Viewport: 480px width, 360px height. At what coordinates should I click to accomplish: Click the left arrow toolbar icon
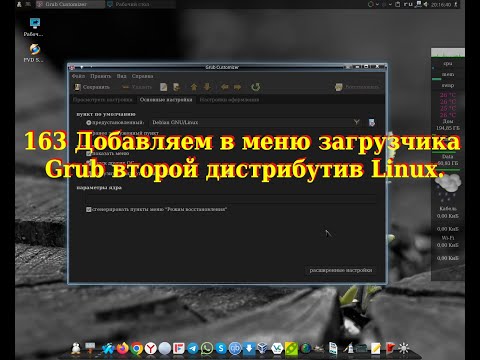tap(224, 87)
